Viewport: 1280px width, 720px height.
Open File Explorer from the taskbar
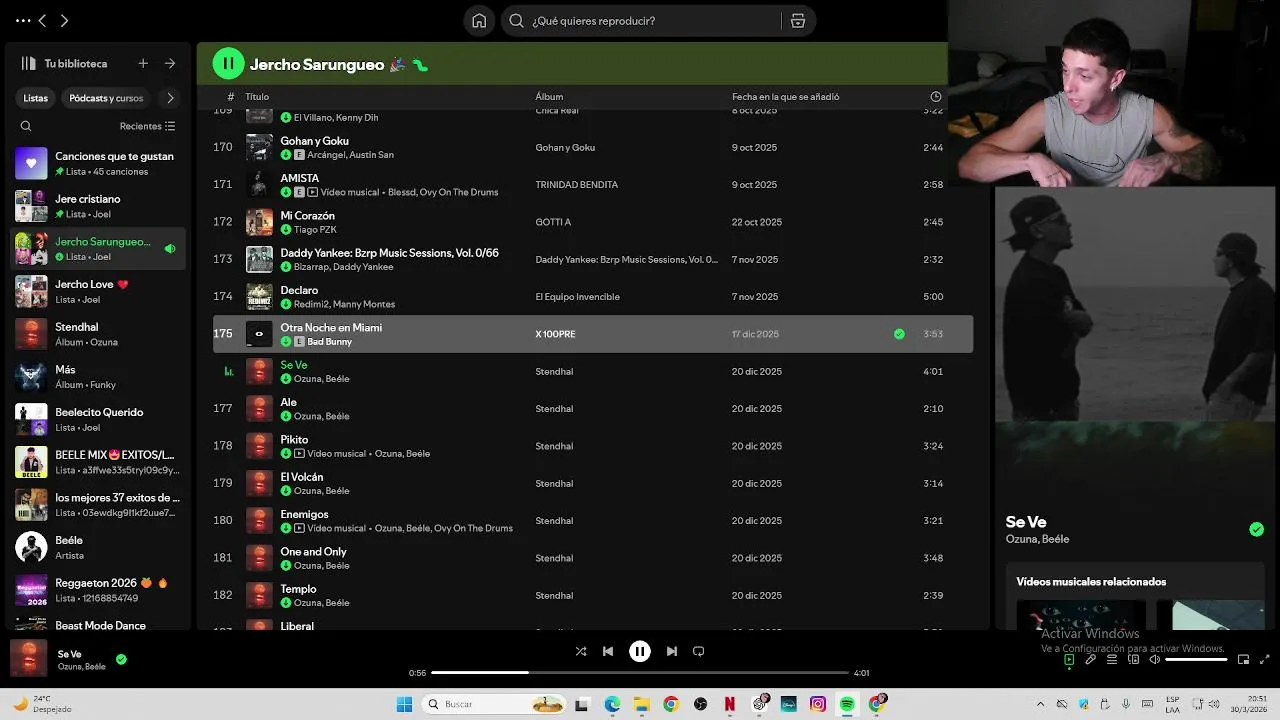[642, 704]
